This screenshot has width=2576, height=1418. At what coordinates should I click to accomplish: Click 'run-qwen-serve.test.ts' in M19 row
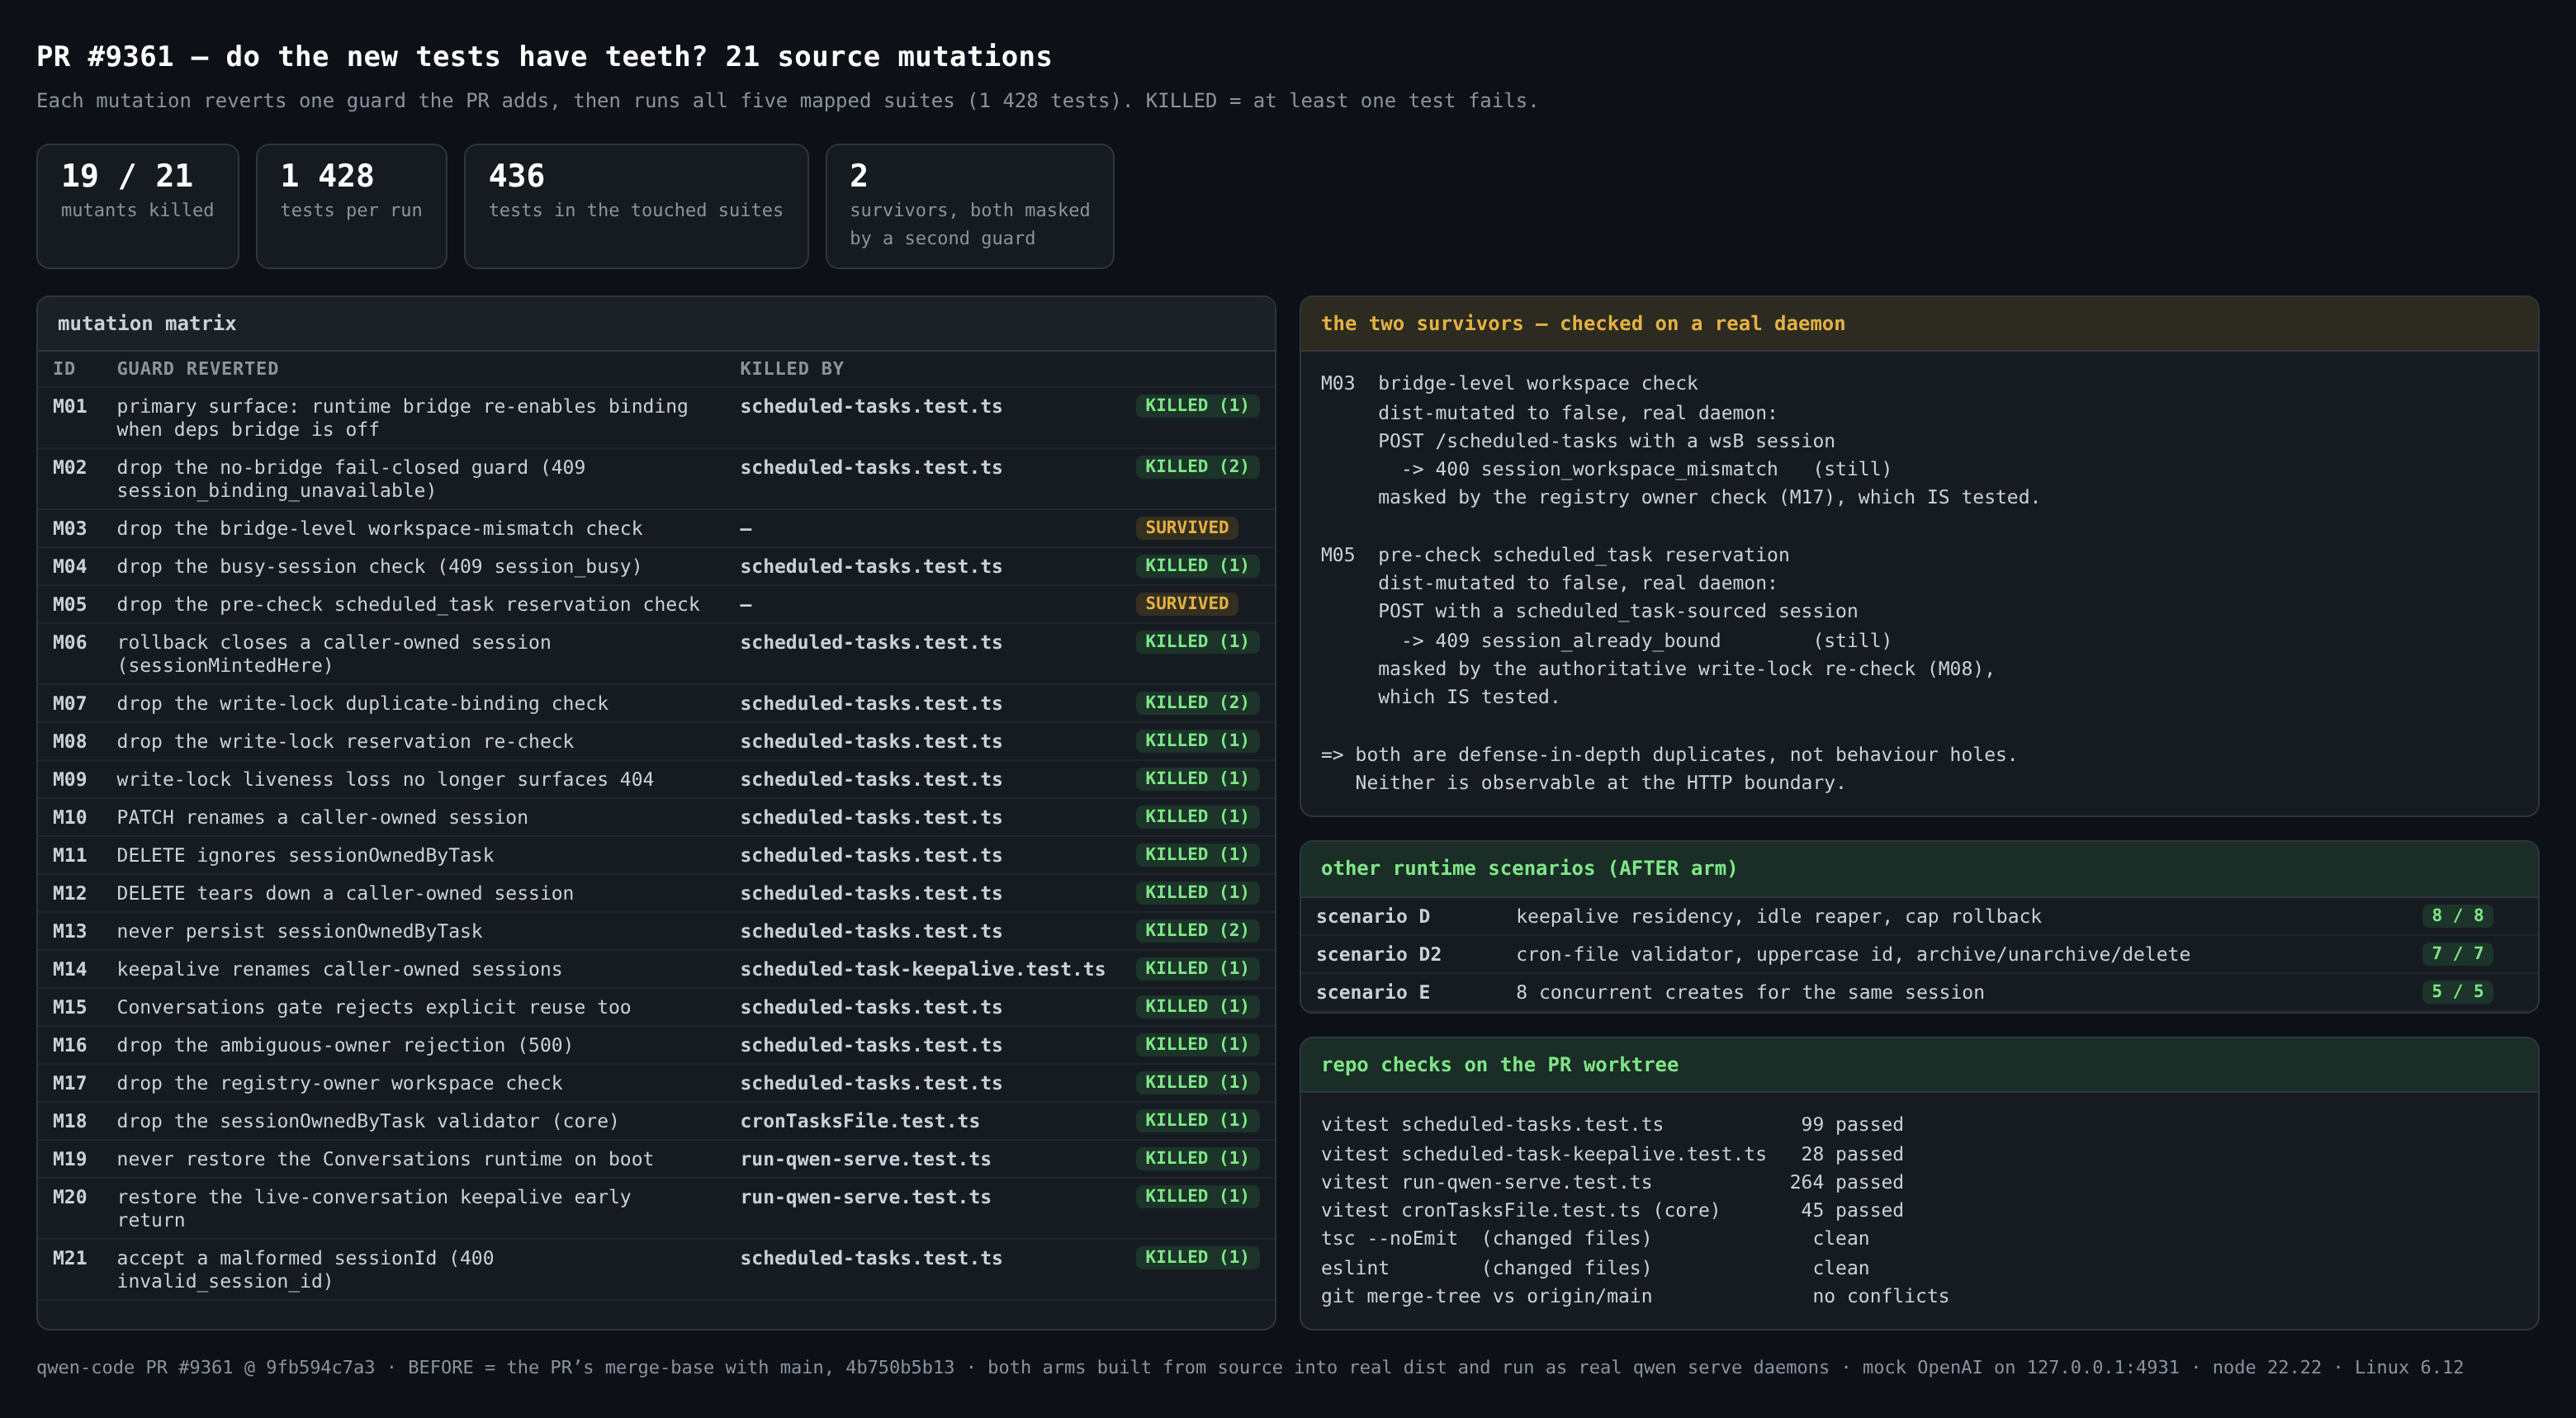pyautogui.click(x=865, y=1159)
